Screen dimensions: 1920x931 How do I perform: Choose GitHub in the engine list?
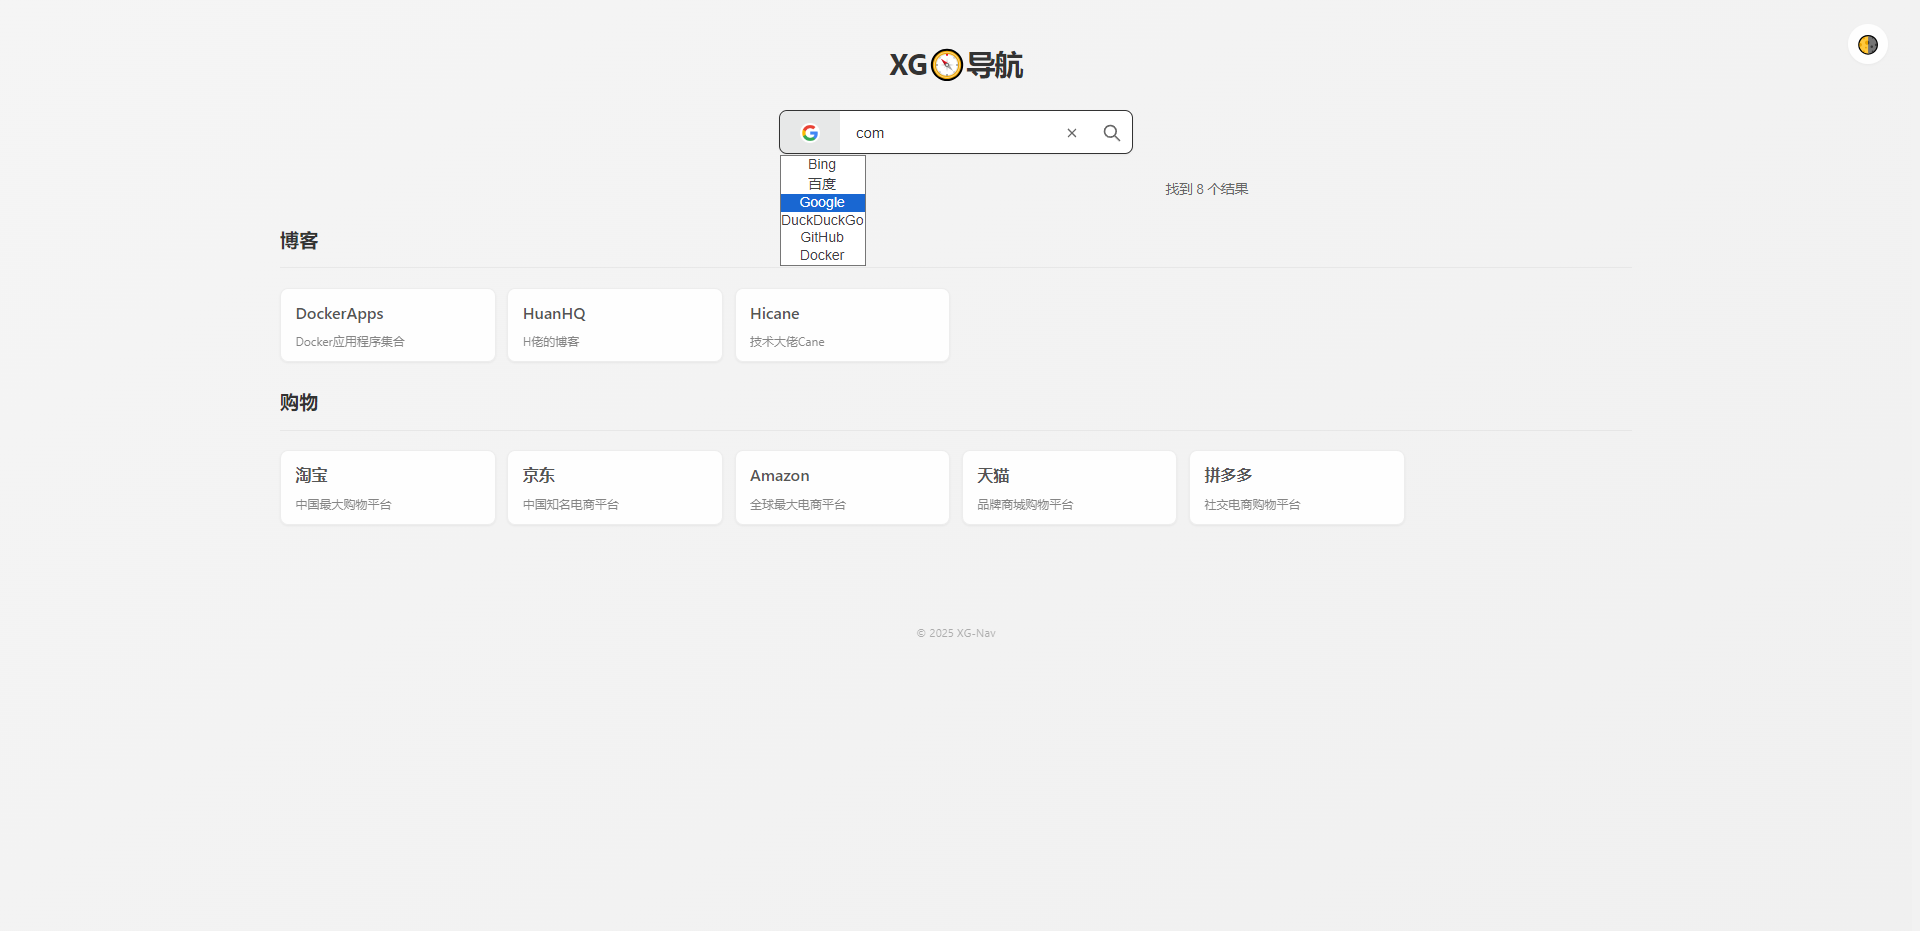[822, 238]
